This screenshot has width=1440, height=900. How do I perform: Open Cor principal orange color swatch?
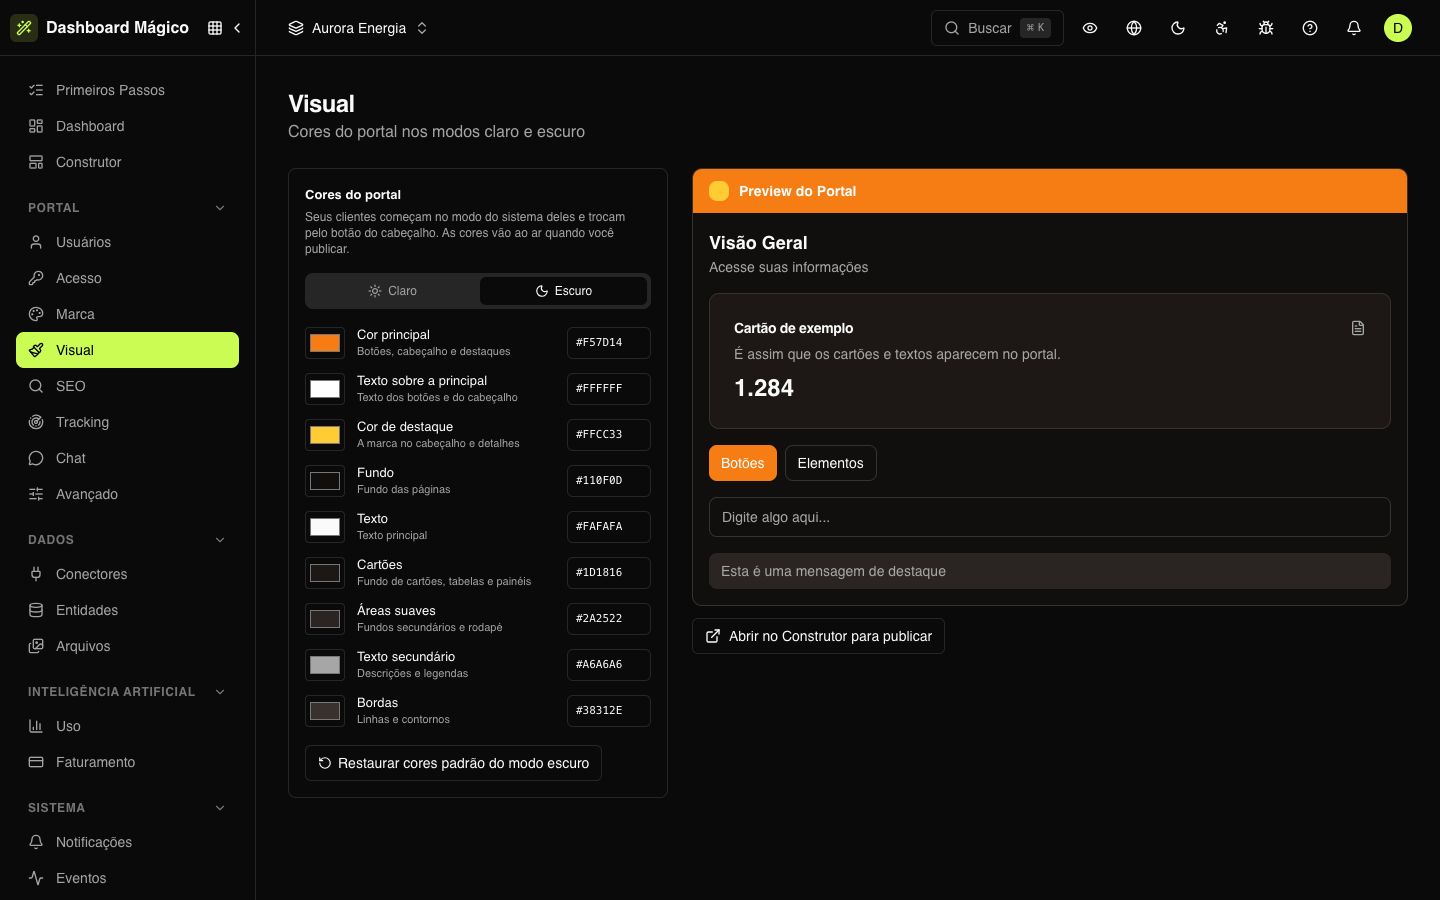(x=325, y=343)
